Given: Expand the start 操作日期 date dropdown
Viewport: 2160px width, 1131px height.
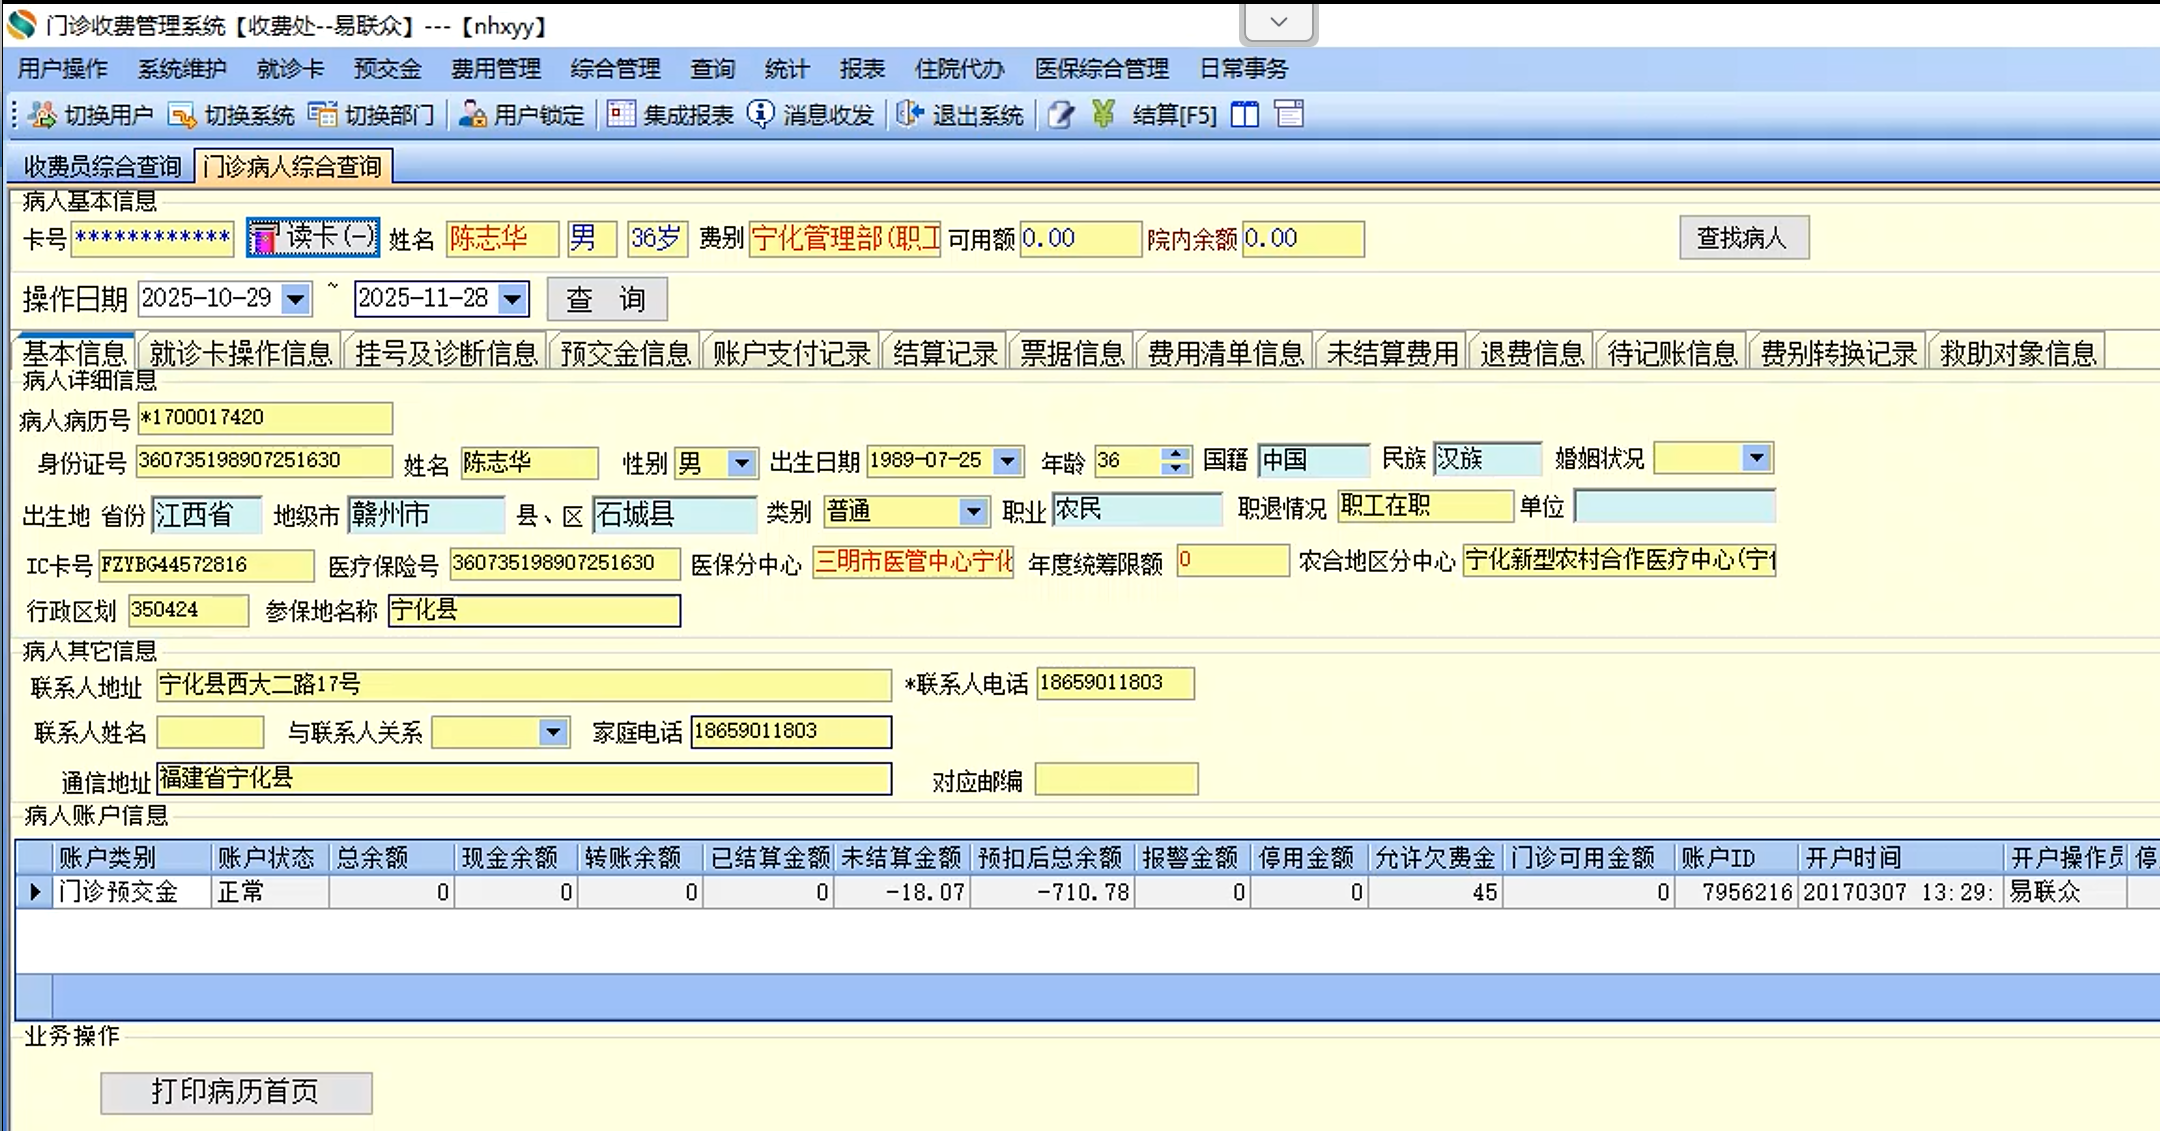Looking at the screenshot, I should (x=295, y=299).
